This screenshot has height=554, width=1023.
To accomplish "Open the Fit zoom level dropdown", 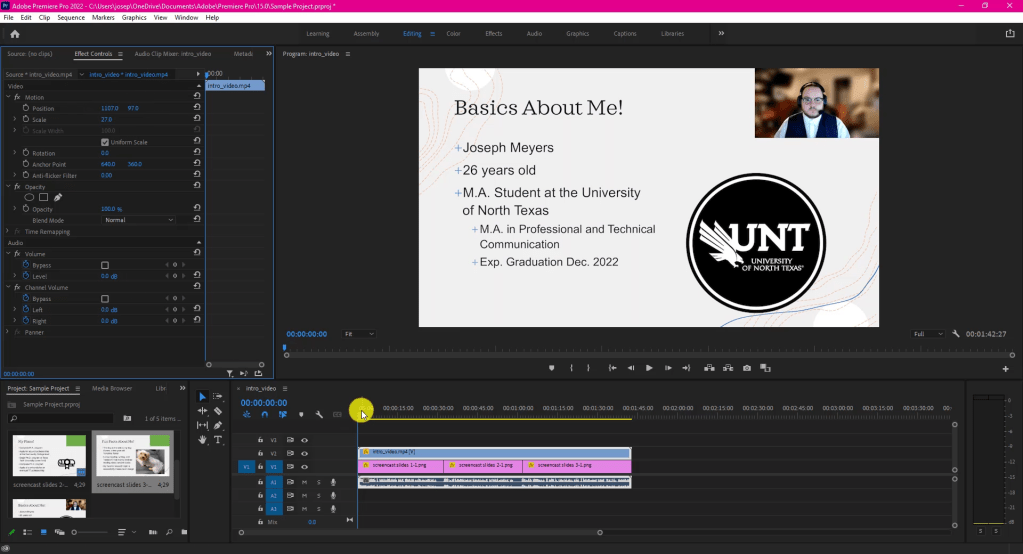I will [x=359, y=334].
